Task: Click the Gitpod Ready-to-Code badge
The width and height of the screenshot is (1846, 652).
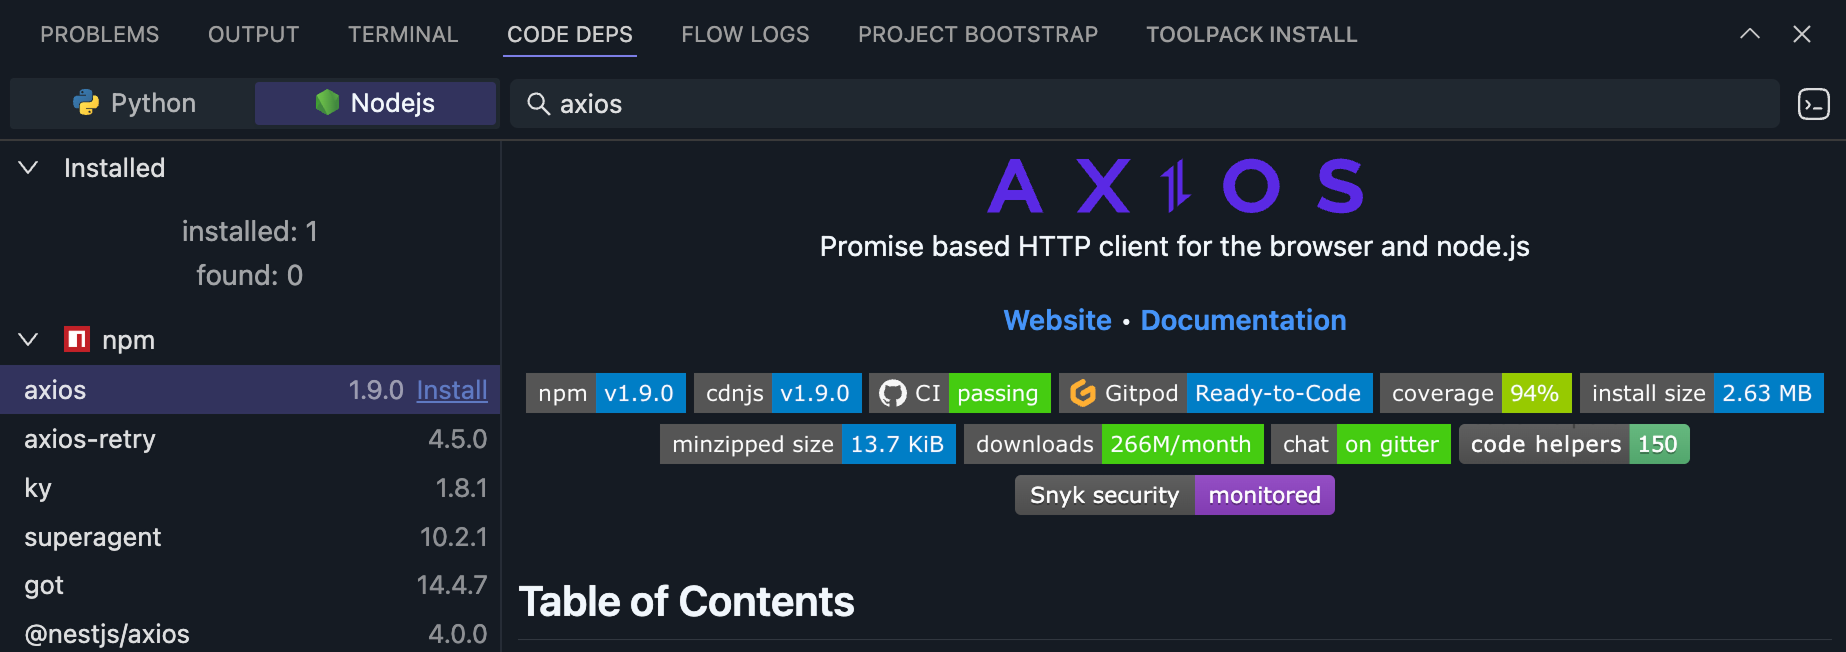Action: [1215, 393]
